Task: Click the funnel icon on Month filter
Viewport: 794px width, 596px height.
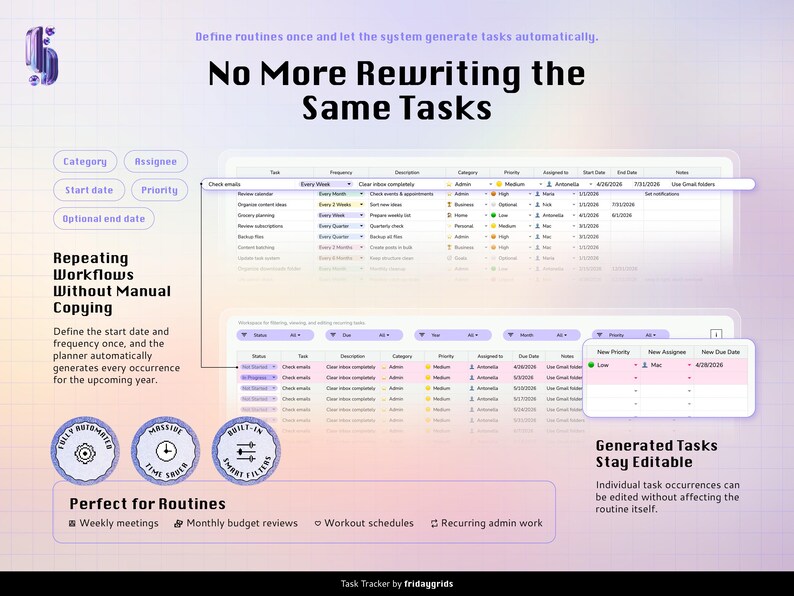Action: click(510, 335)
